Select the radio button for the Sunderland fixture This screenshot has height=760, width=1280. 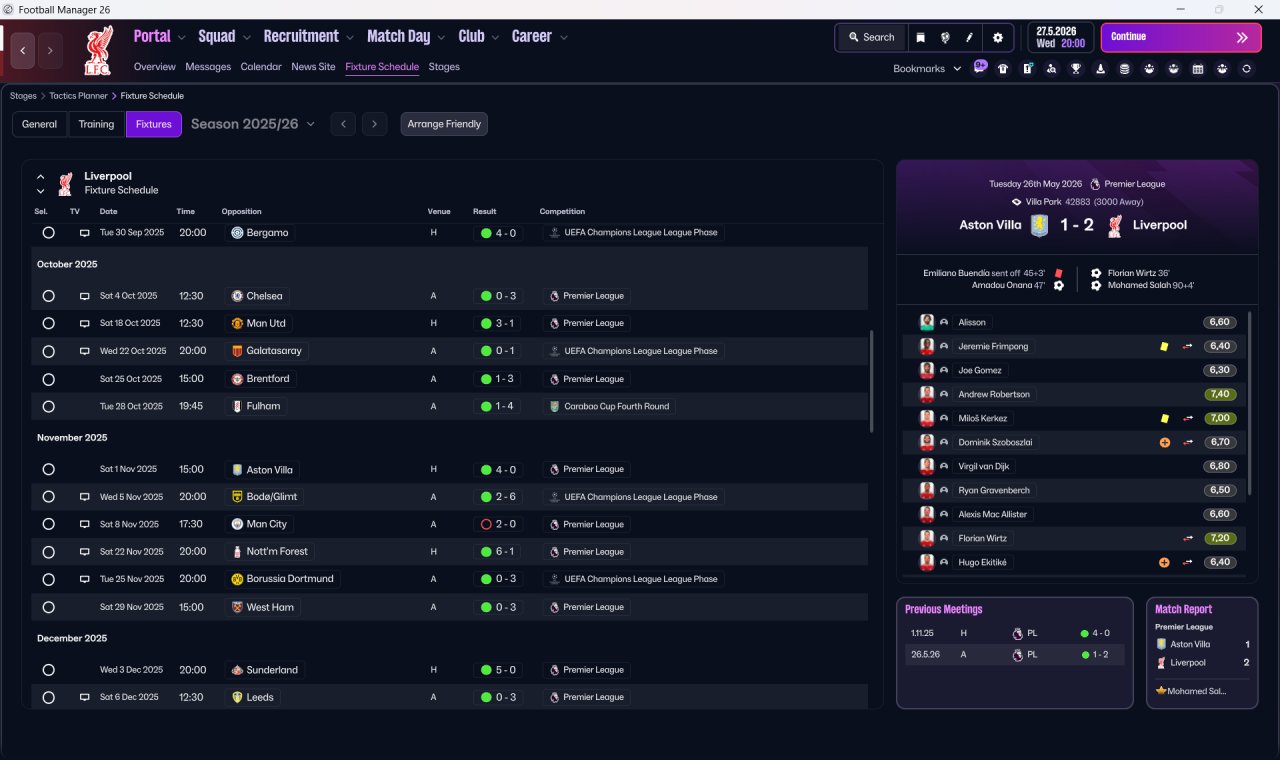48,670
